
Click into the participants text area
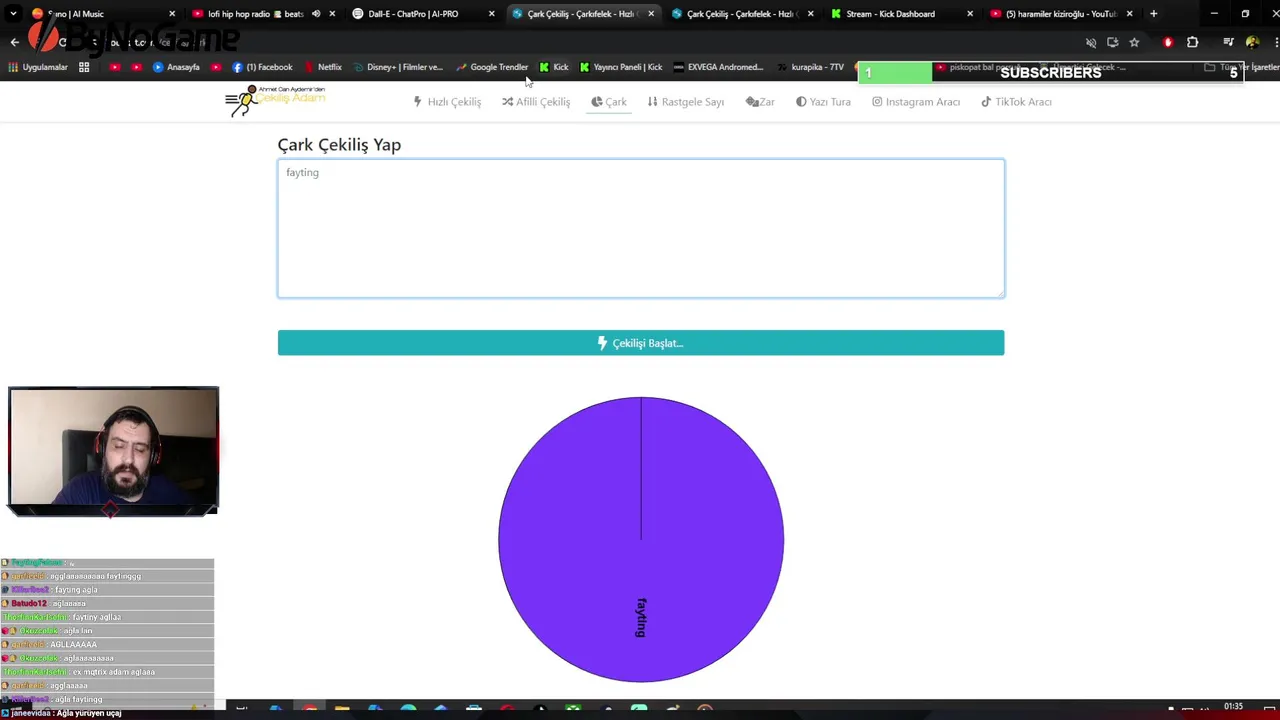coord(641,228)
